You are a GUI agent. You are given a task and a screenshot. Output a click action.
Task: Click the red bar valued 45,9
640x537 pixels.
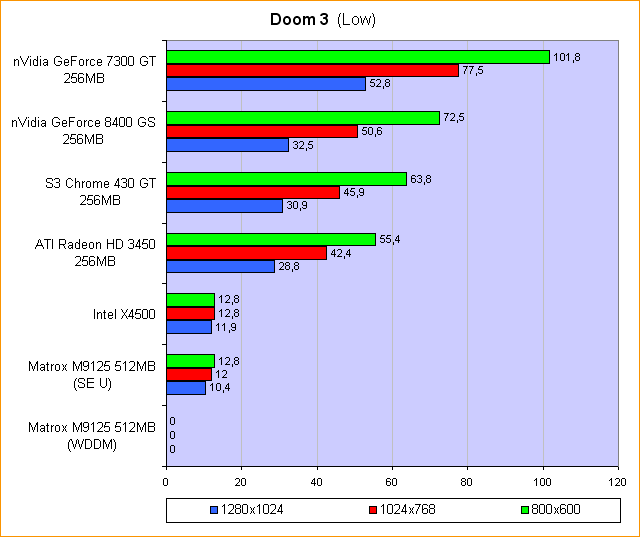coord(253,193)
